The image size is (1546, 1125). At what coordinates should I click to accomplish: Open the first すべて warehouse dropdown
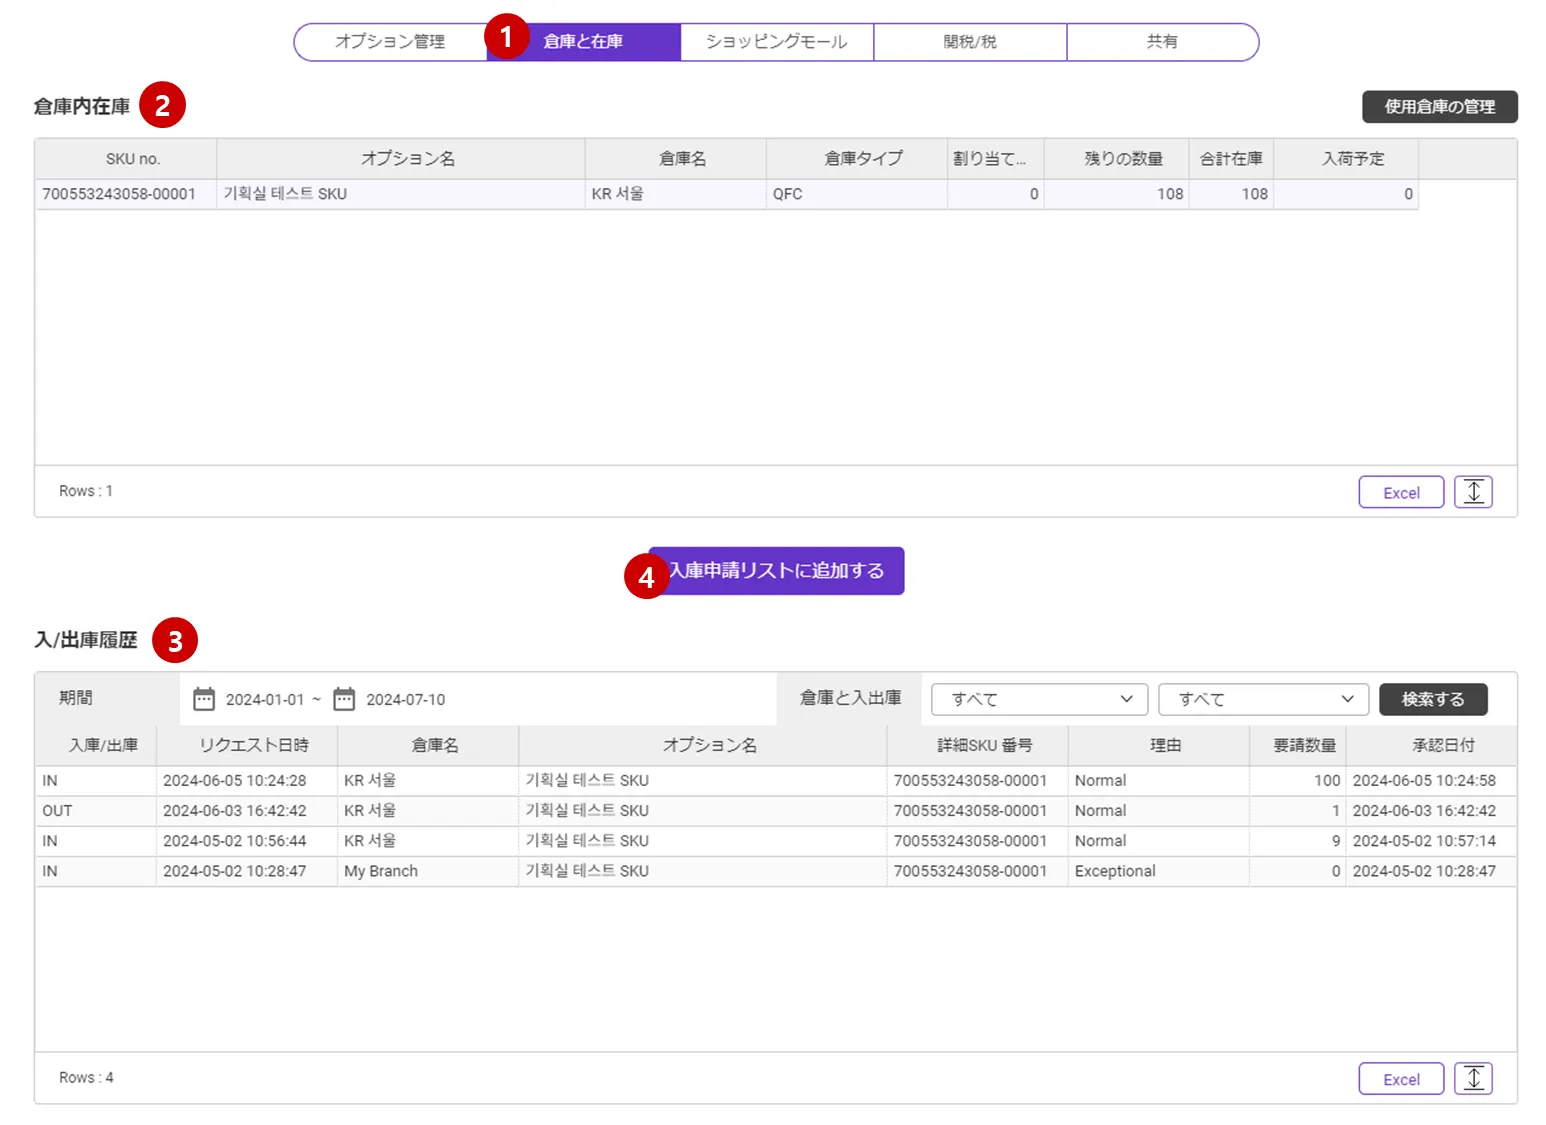[1039, 699]
